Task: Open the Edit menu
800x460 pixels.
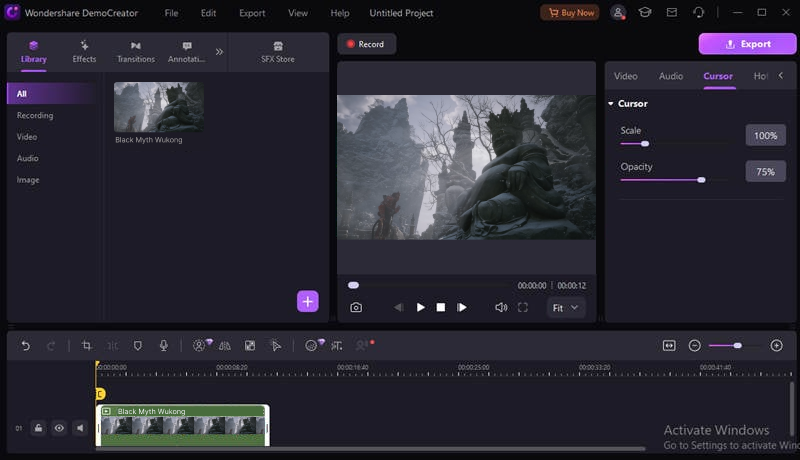Action: 208,13
